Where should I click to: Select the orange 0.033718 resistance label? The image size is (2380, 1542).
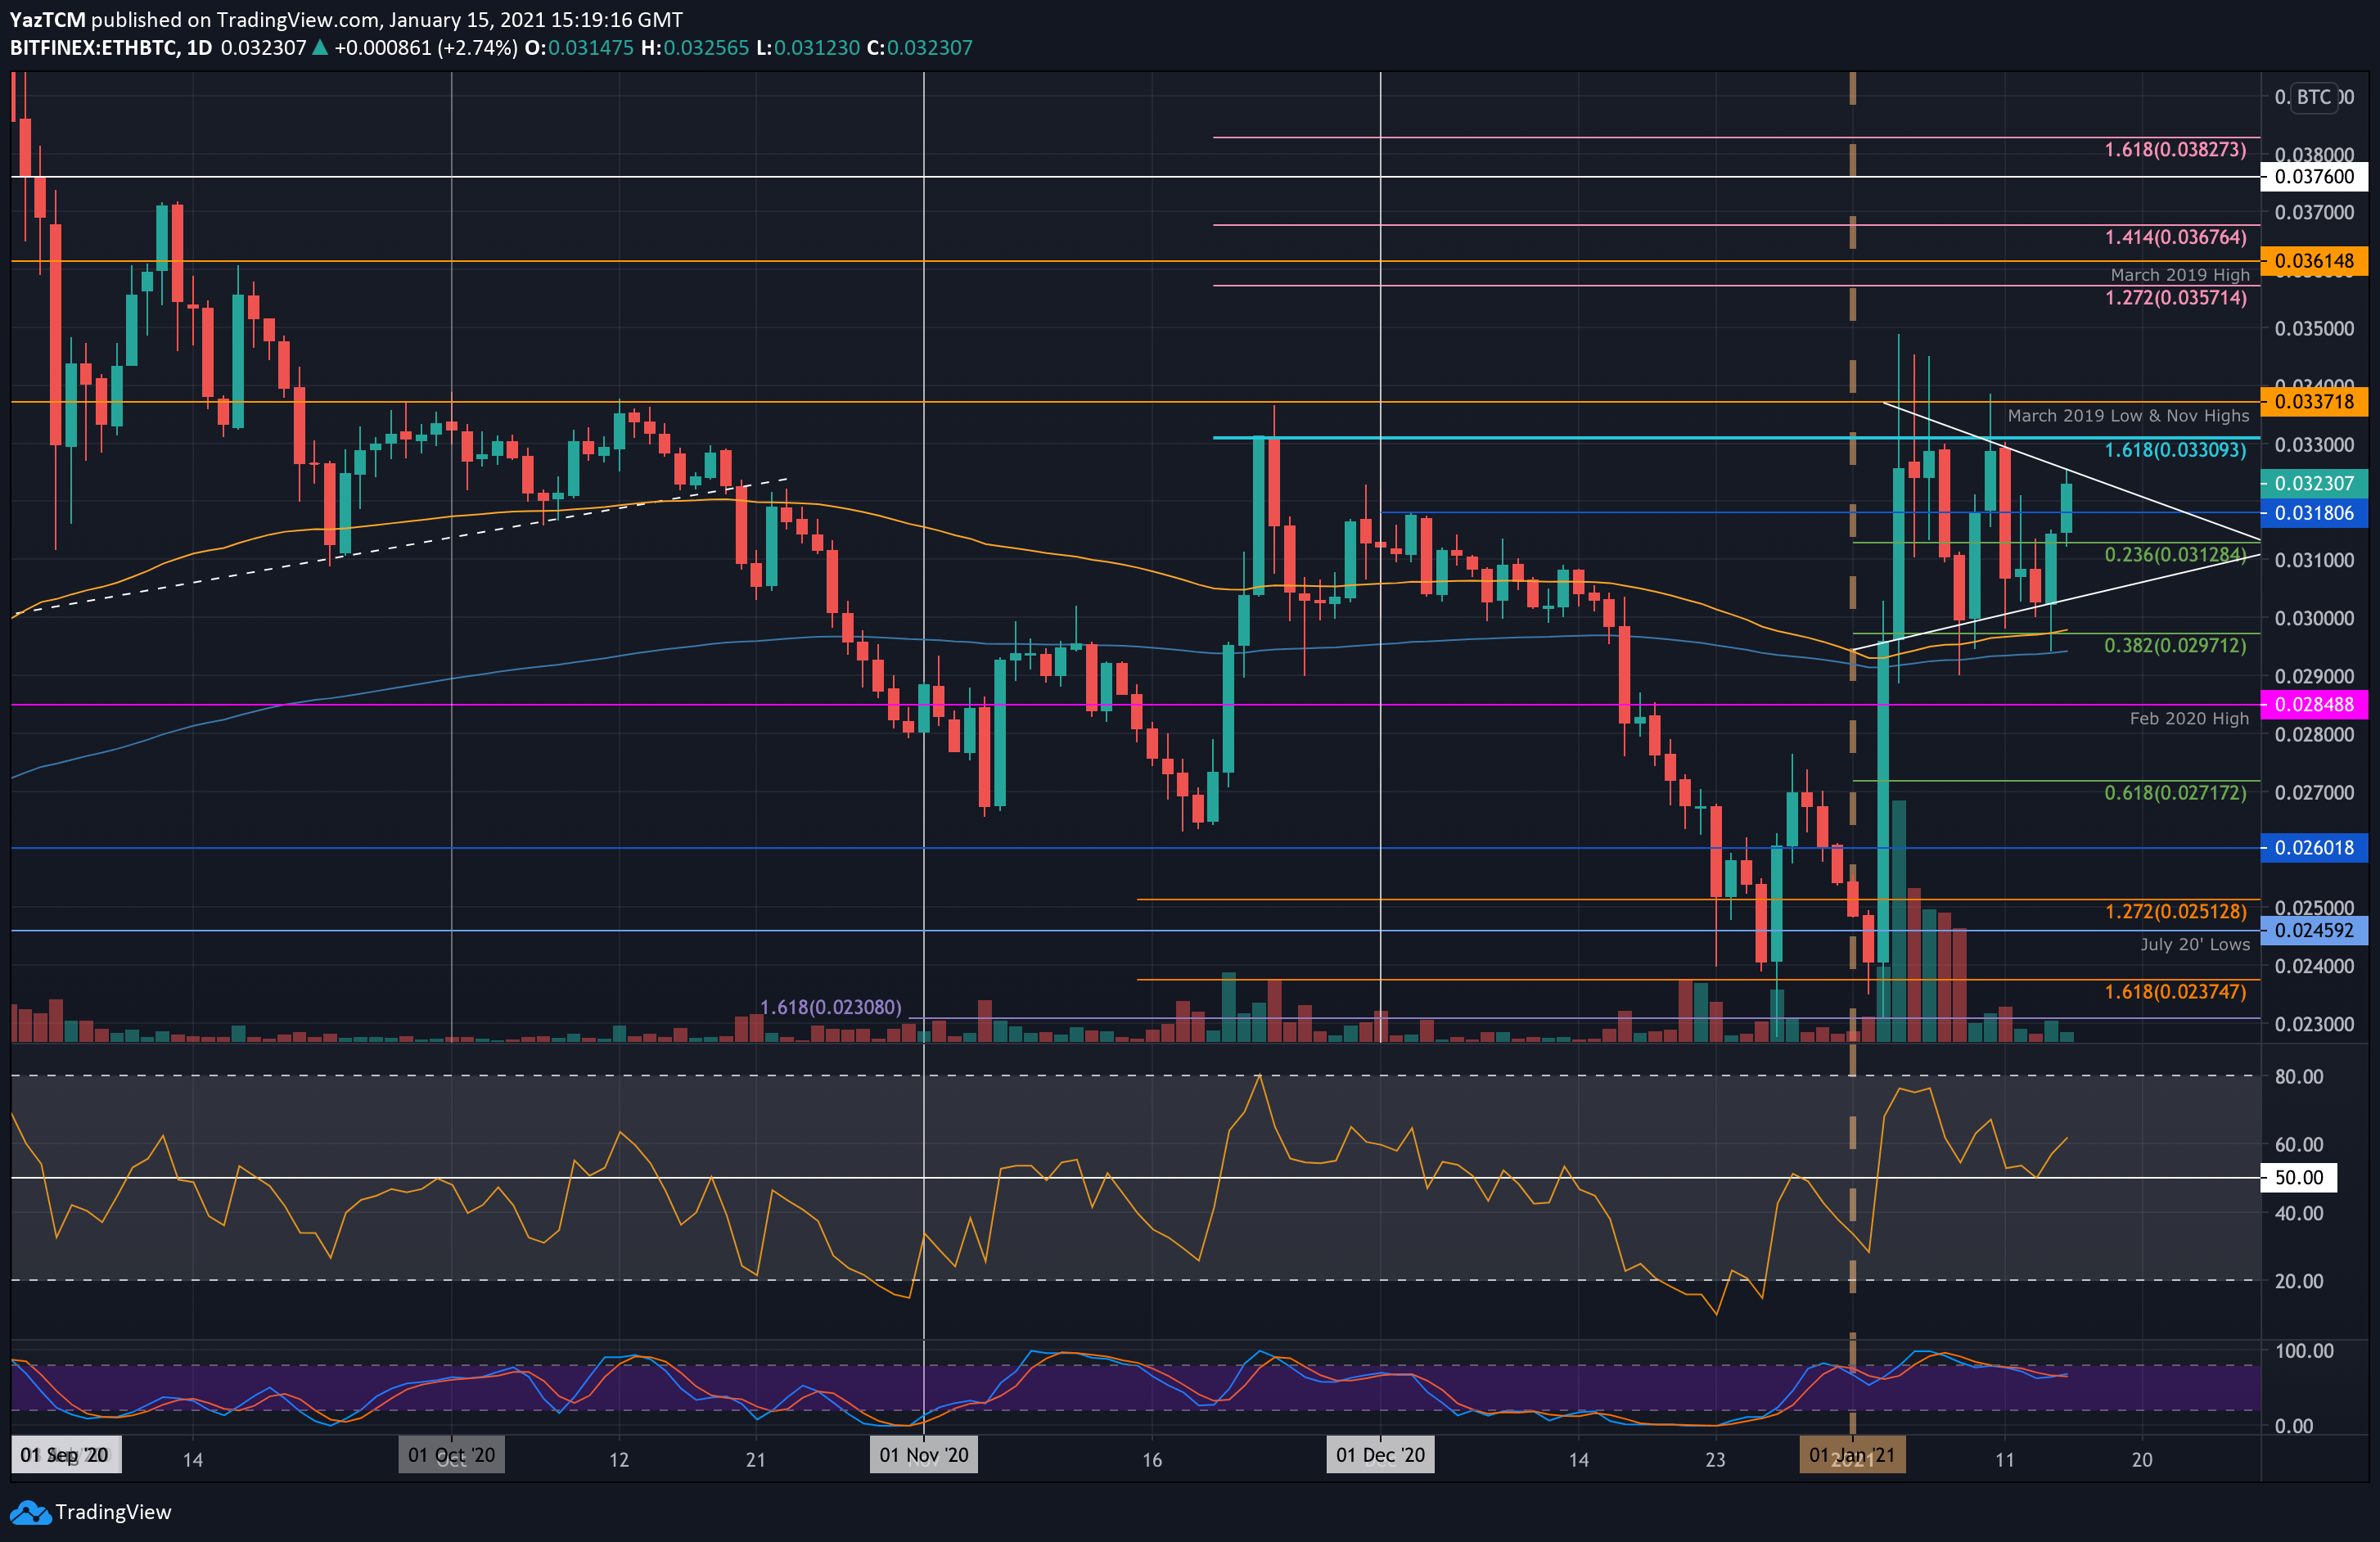click(2316, 401)
